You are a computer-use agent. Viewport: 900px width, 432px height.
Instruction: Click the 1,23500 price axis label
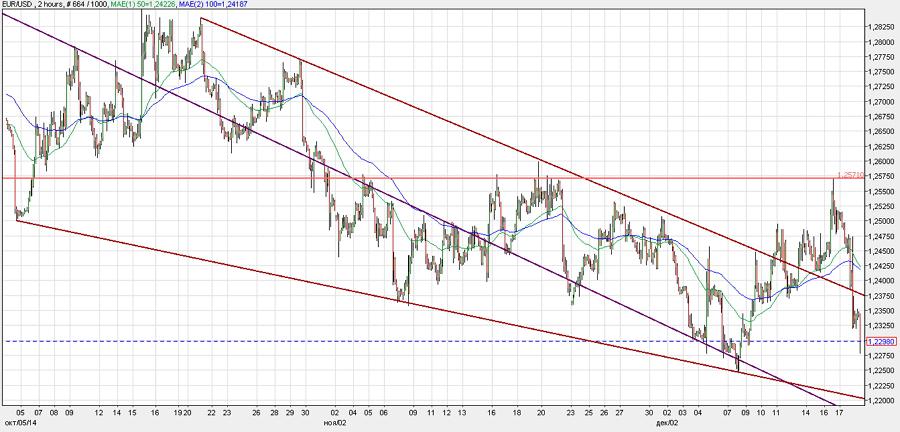881,311
